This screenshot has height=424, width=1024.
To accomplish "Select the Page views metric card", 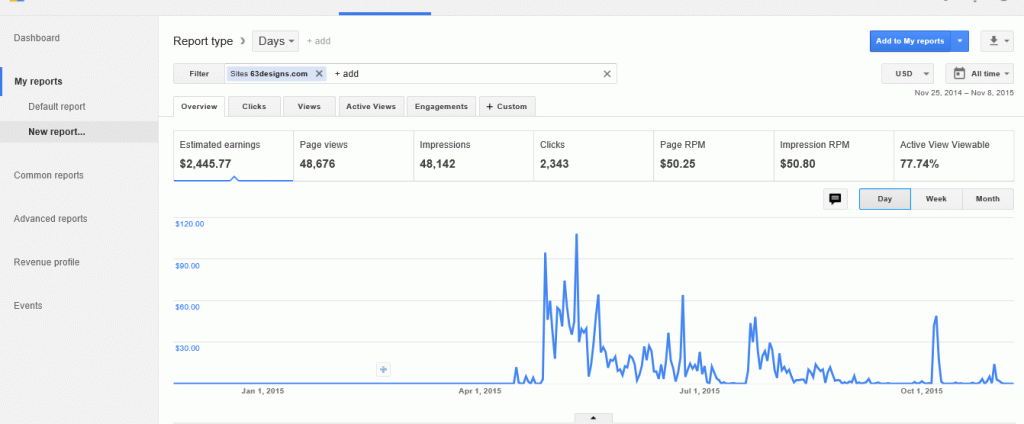I will click(x=353, y=155).
